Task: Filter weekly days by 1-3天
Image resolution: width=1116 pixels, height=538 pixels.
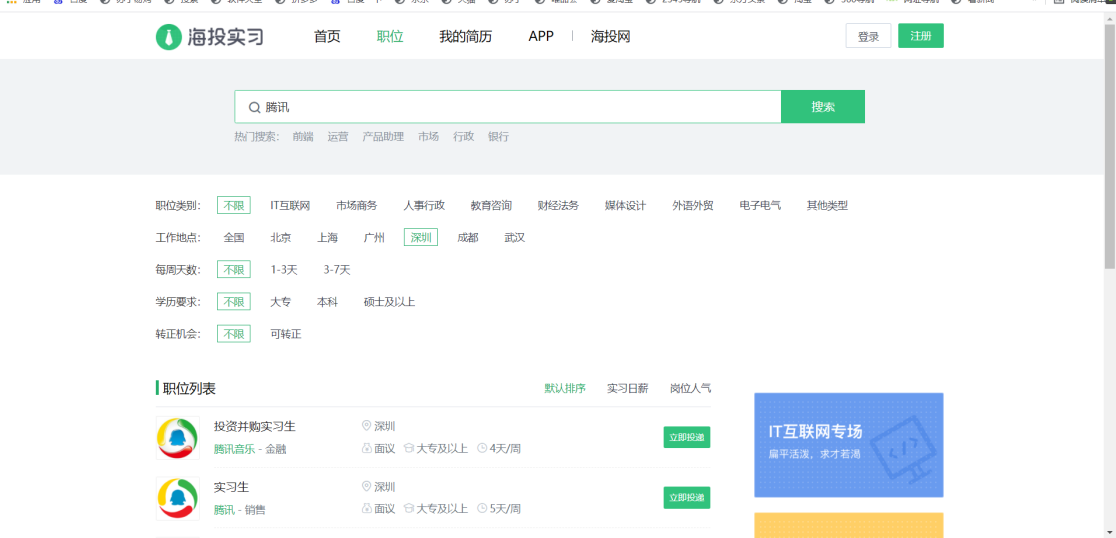Action: pyautogui.click(x=284, y=270)
